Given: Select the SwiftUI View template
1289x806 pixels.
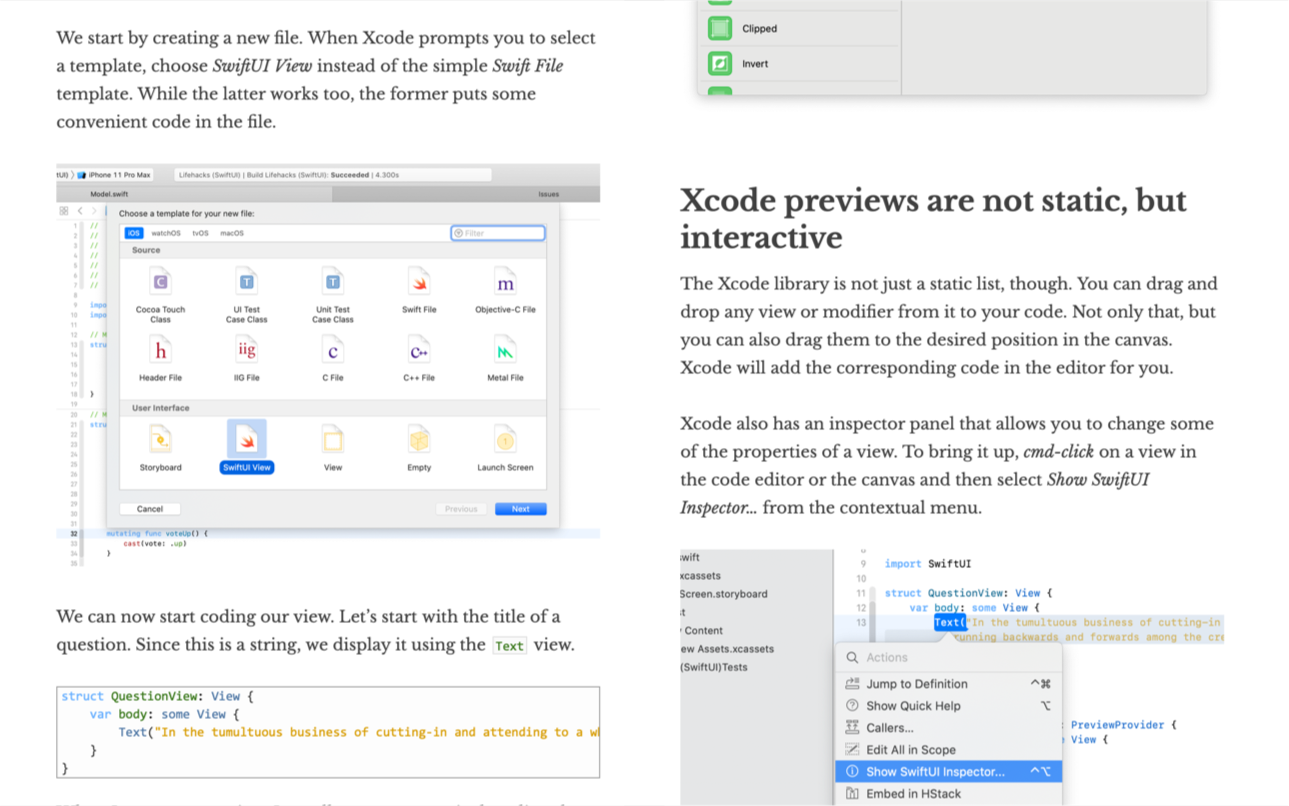Looking at the screenshot, I should coord(246,446).
